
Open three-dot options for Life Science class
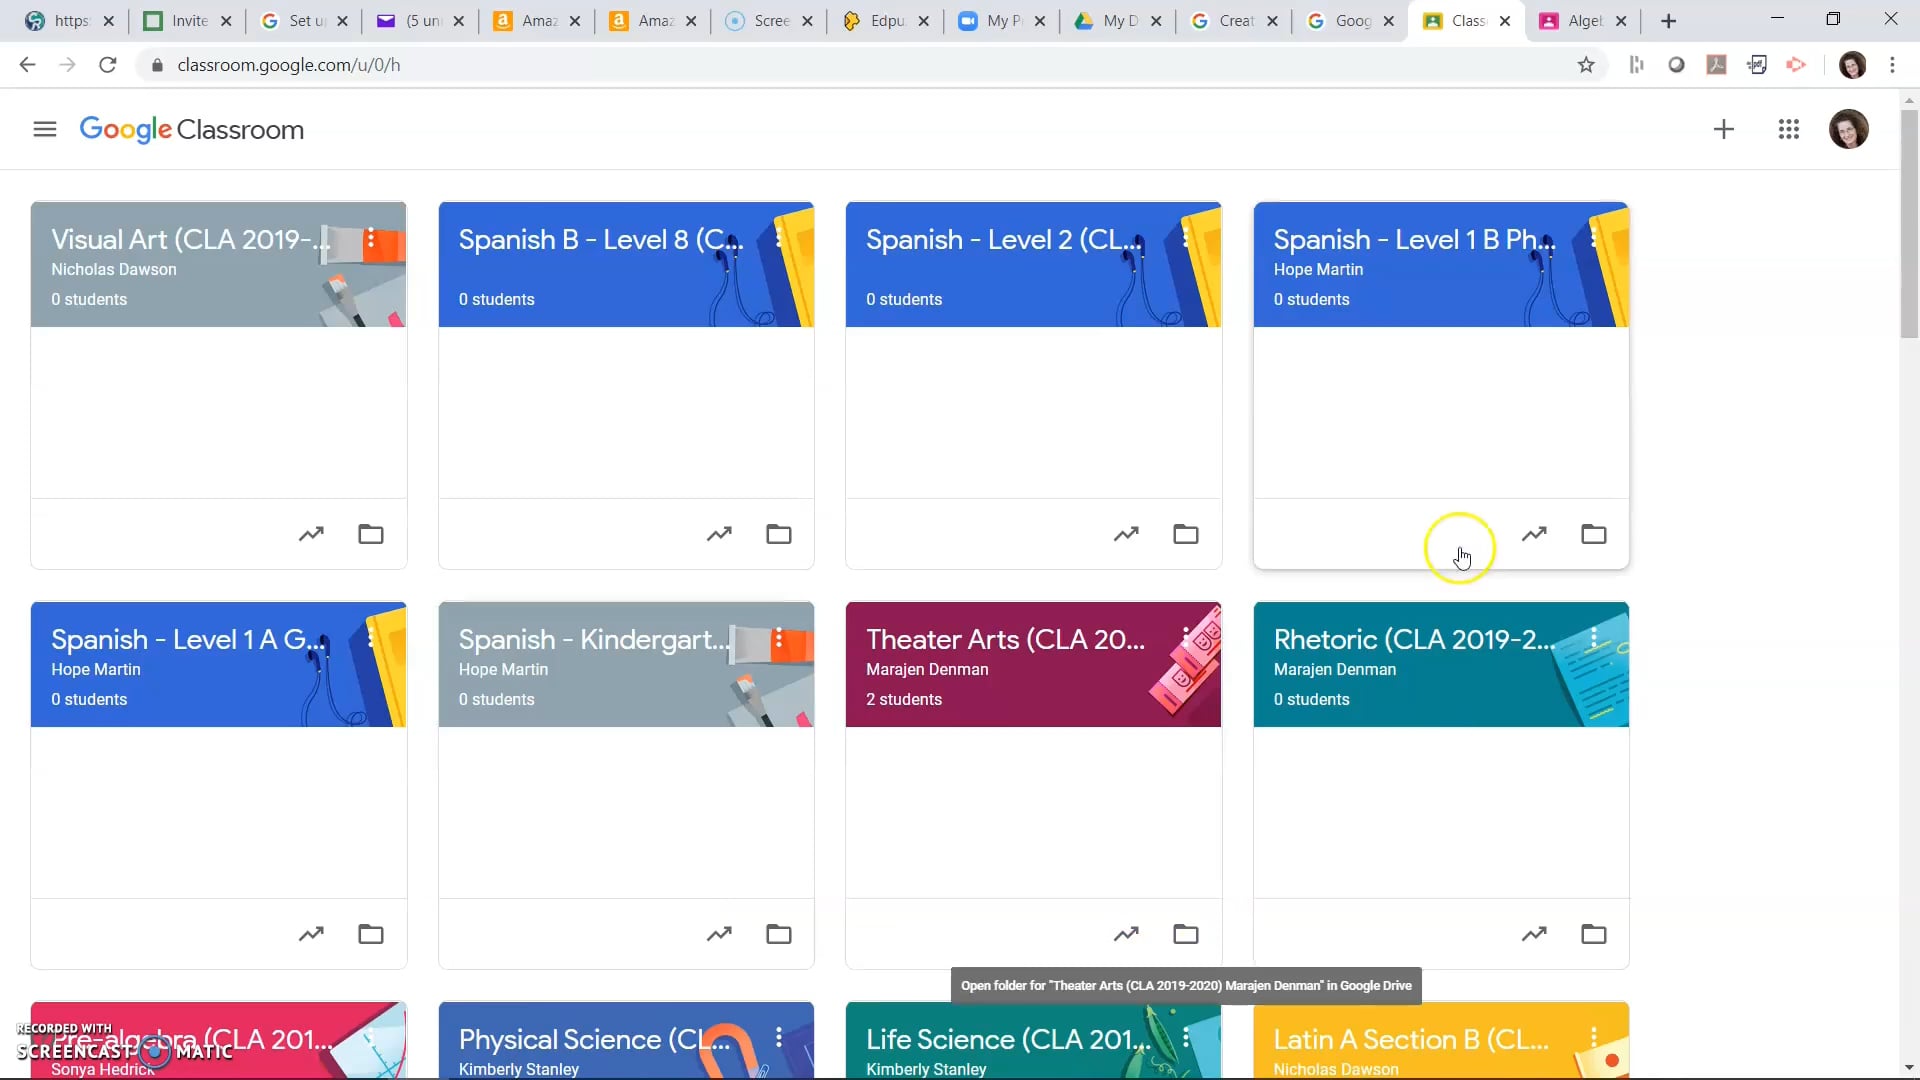tap(1186, 1038)
